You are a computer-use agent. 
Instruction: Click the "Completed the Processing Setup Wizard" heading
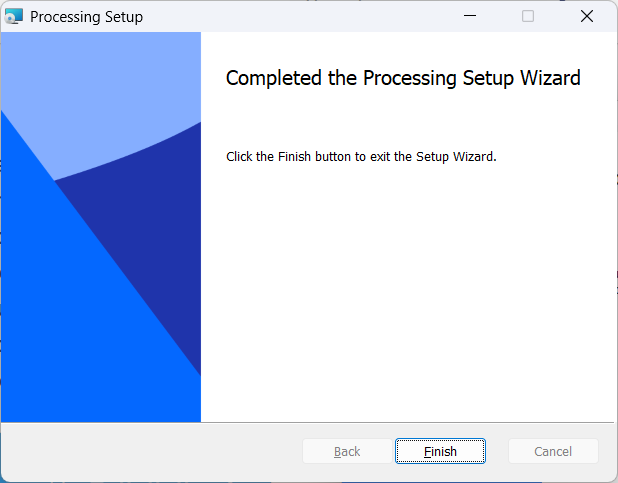403,78
